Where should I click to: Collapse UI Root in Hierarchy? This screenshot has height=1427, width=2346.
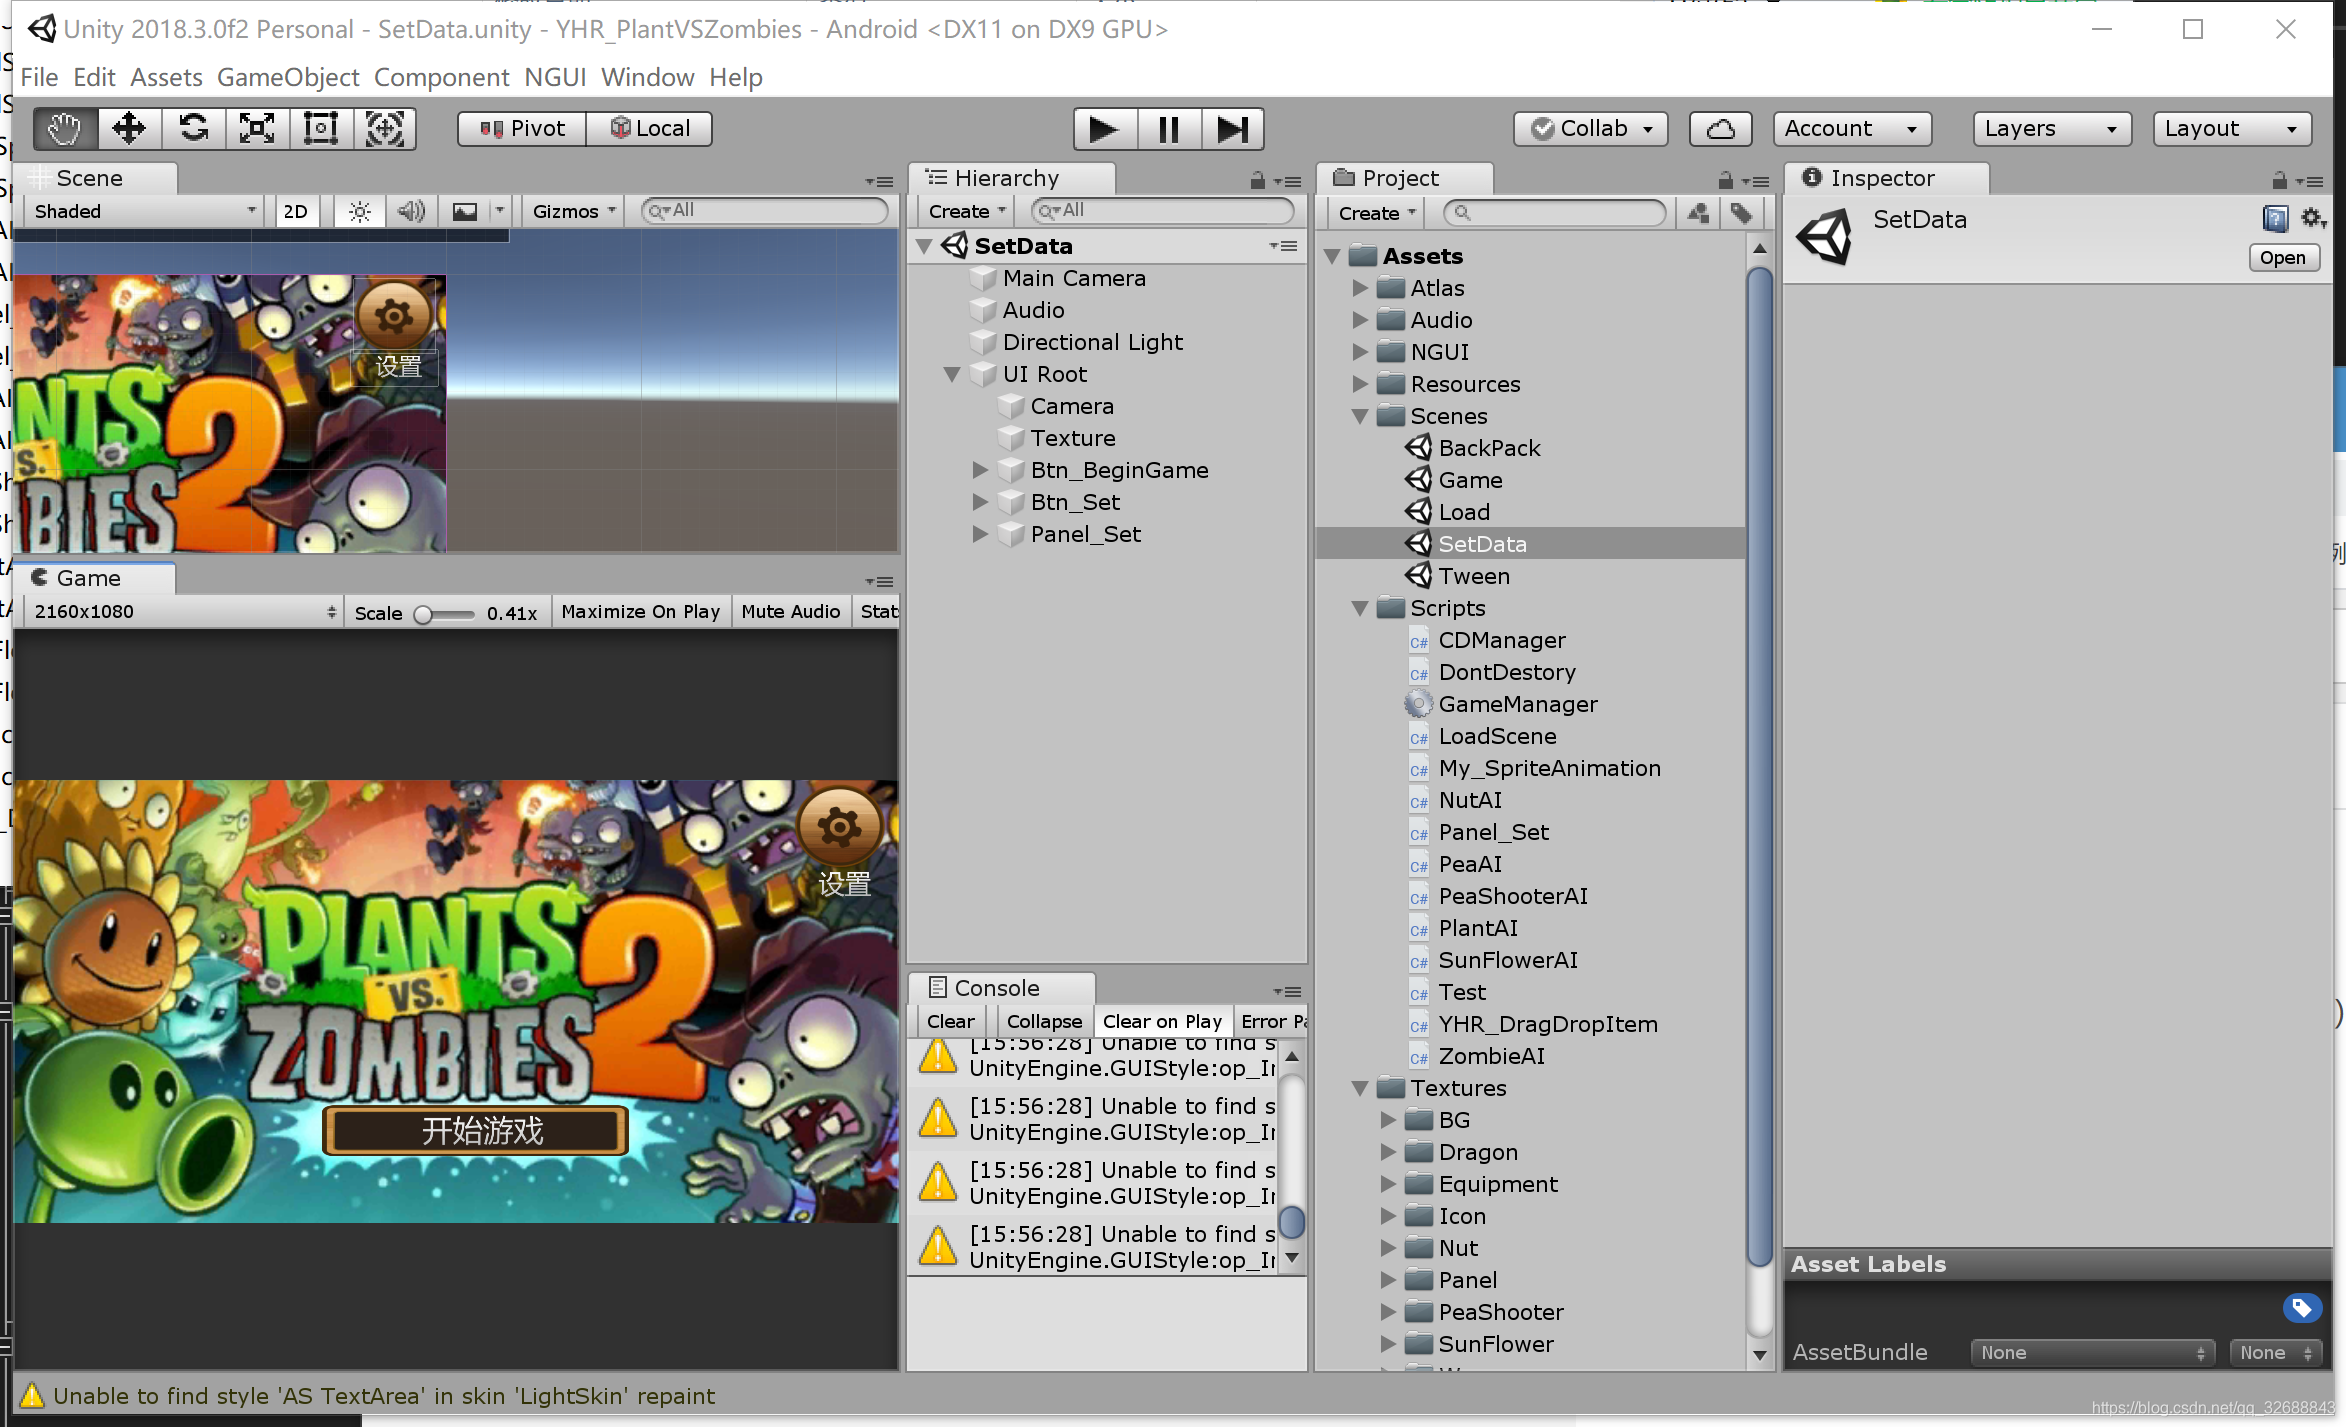point(952,374)
